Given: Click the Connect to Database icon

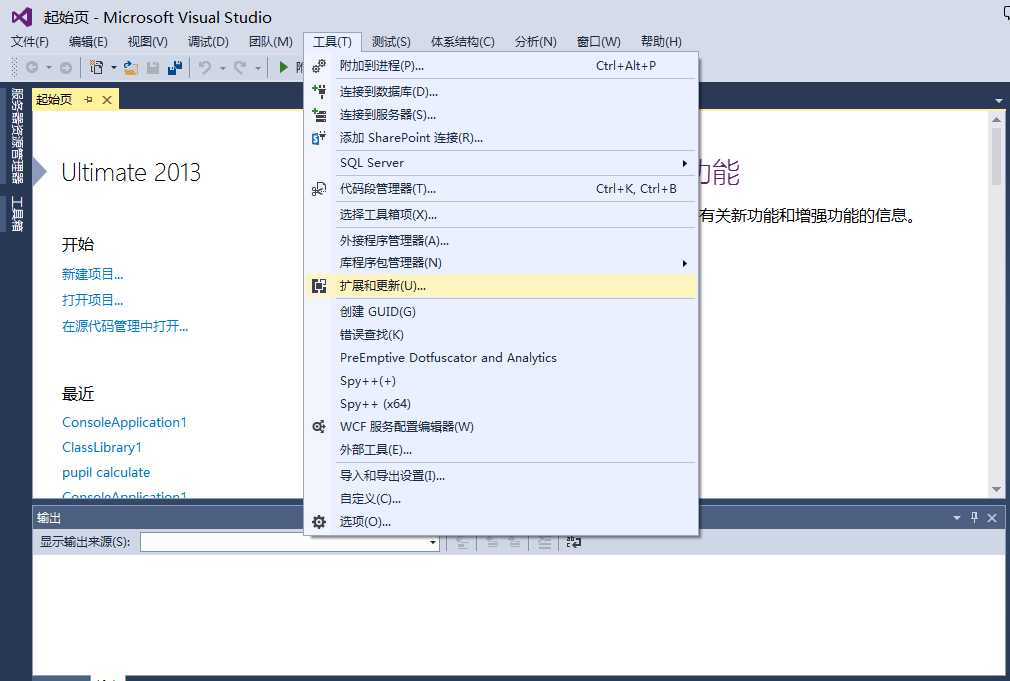Looking at the screenshot, I should point(319,91).
